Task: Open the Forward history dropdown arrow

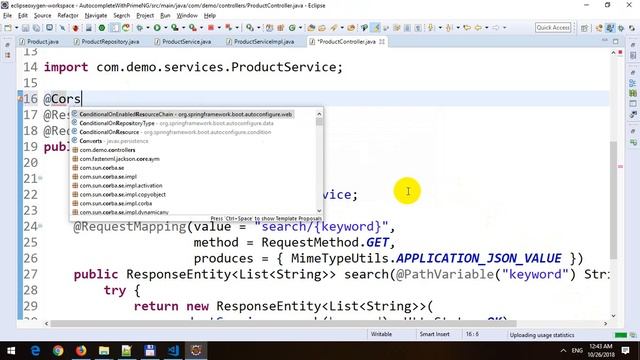Action: pos(504,28)
